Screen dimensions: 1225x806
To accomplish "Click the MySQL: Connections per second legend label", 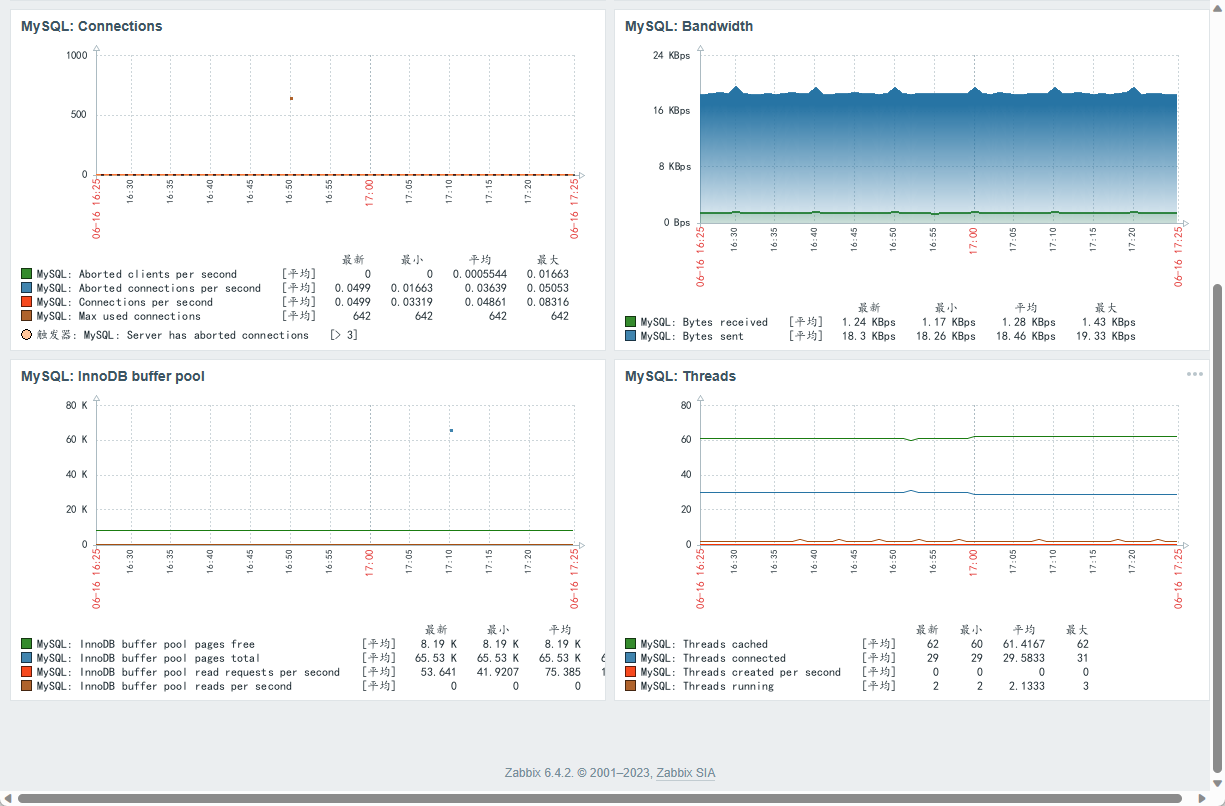I will tap(125, 302).
